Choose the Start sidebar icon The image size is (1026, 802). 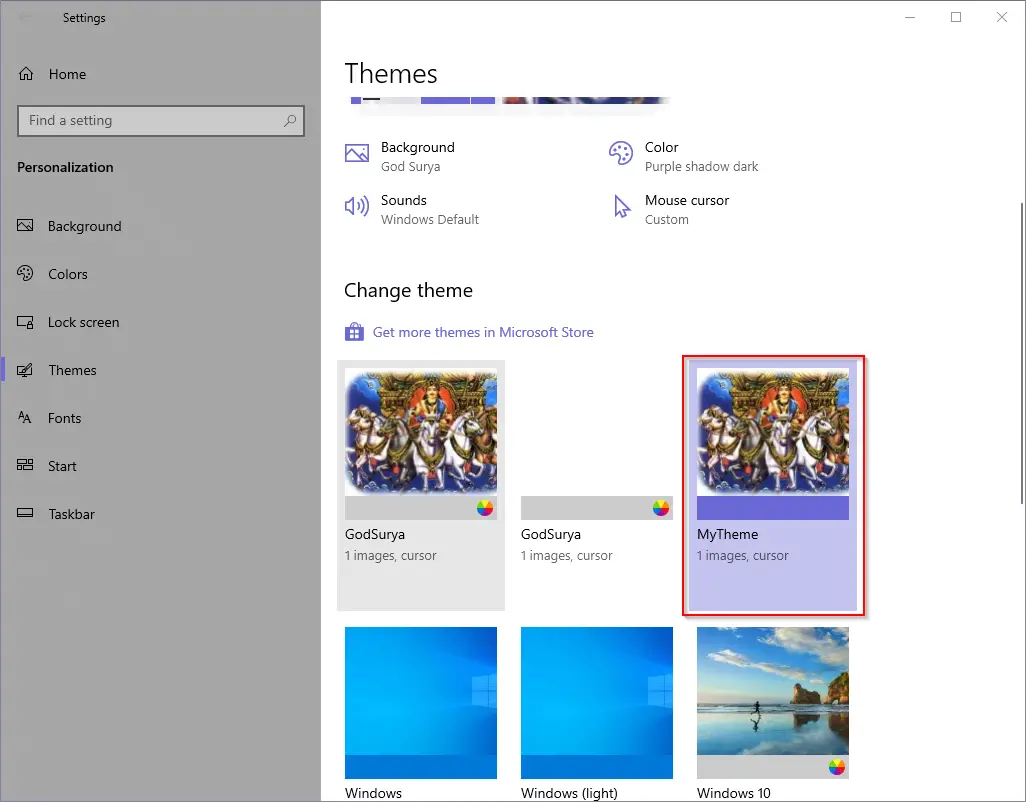point(25,465)
